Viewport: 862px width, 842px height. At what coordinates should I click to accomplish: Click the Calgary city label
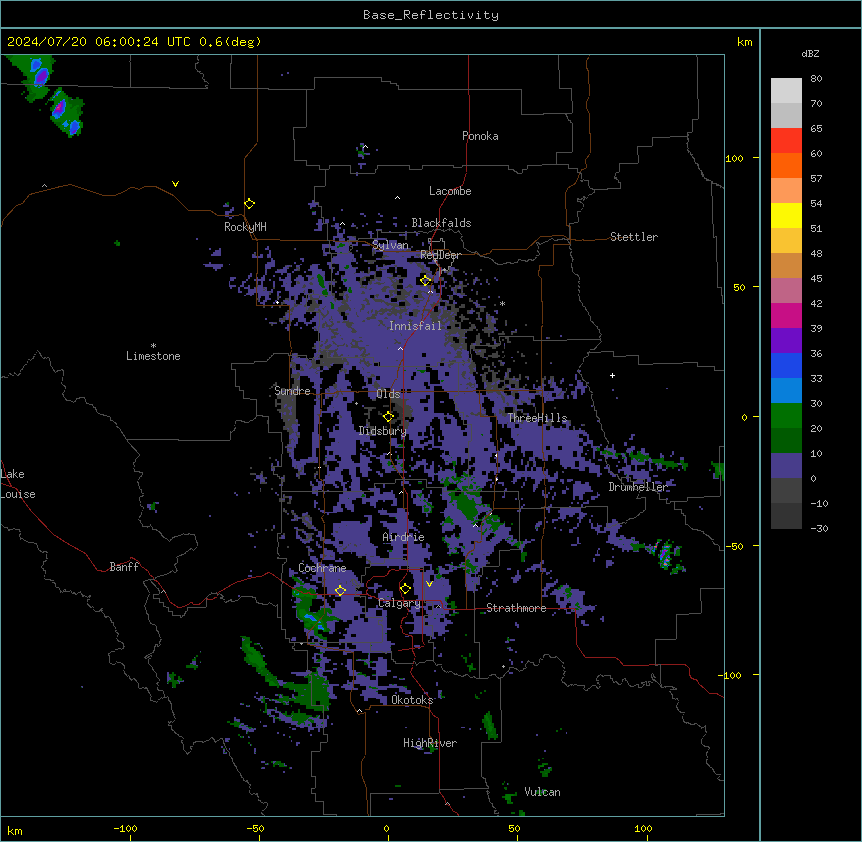pyautogui.click(x=399, y=603)
